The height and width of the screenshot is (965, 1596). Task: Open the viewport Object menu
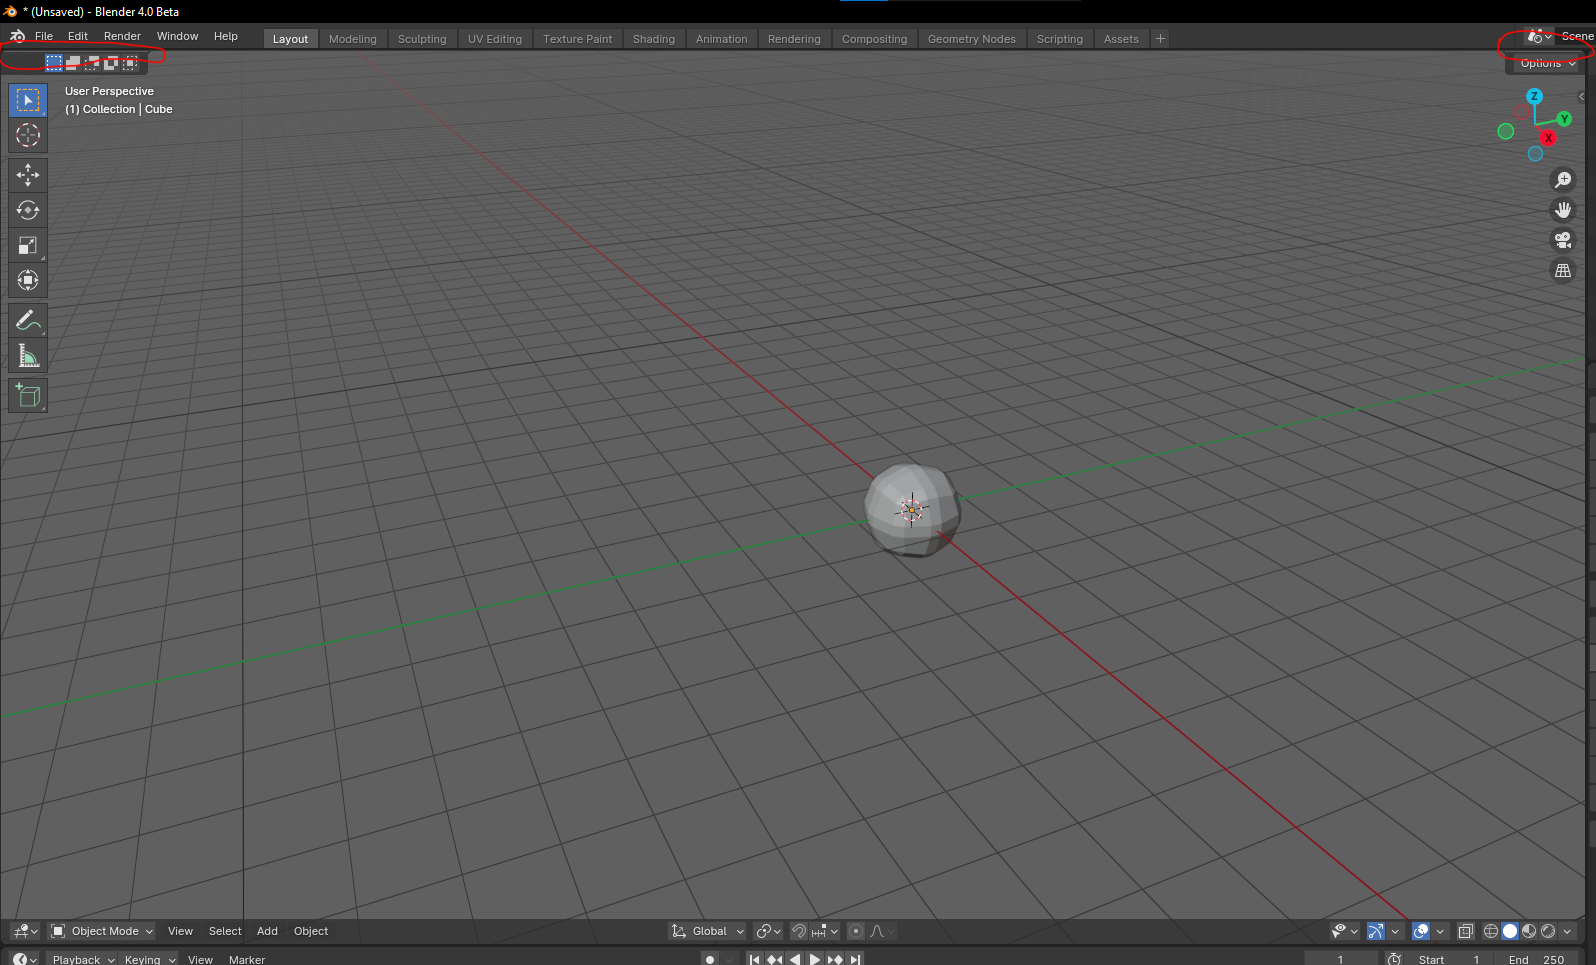311,931
